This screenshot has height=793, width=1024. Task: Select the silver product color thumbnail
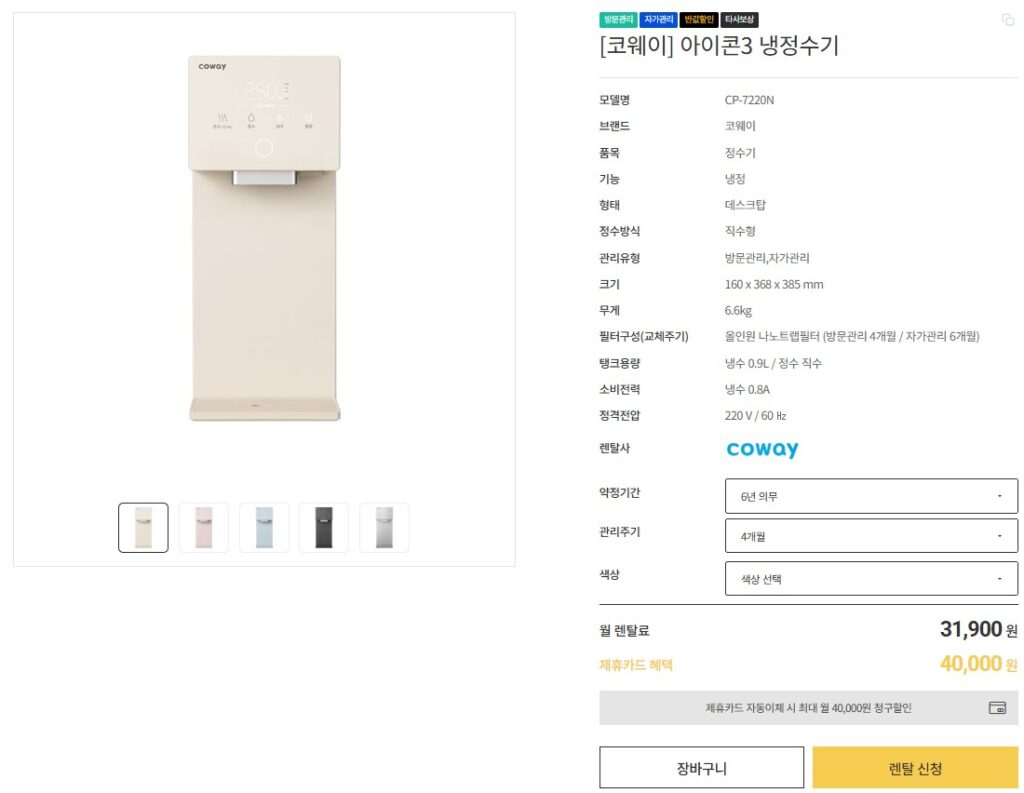coord(383,526)
